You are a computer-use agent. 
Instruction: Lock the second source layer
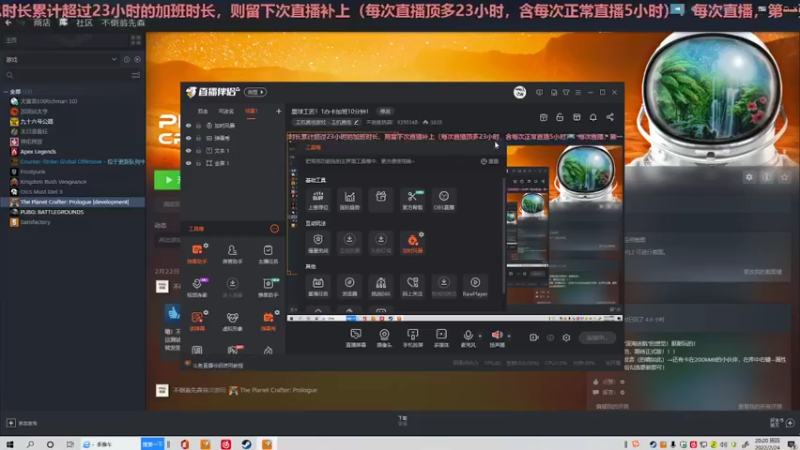click(198, 138)
